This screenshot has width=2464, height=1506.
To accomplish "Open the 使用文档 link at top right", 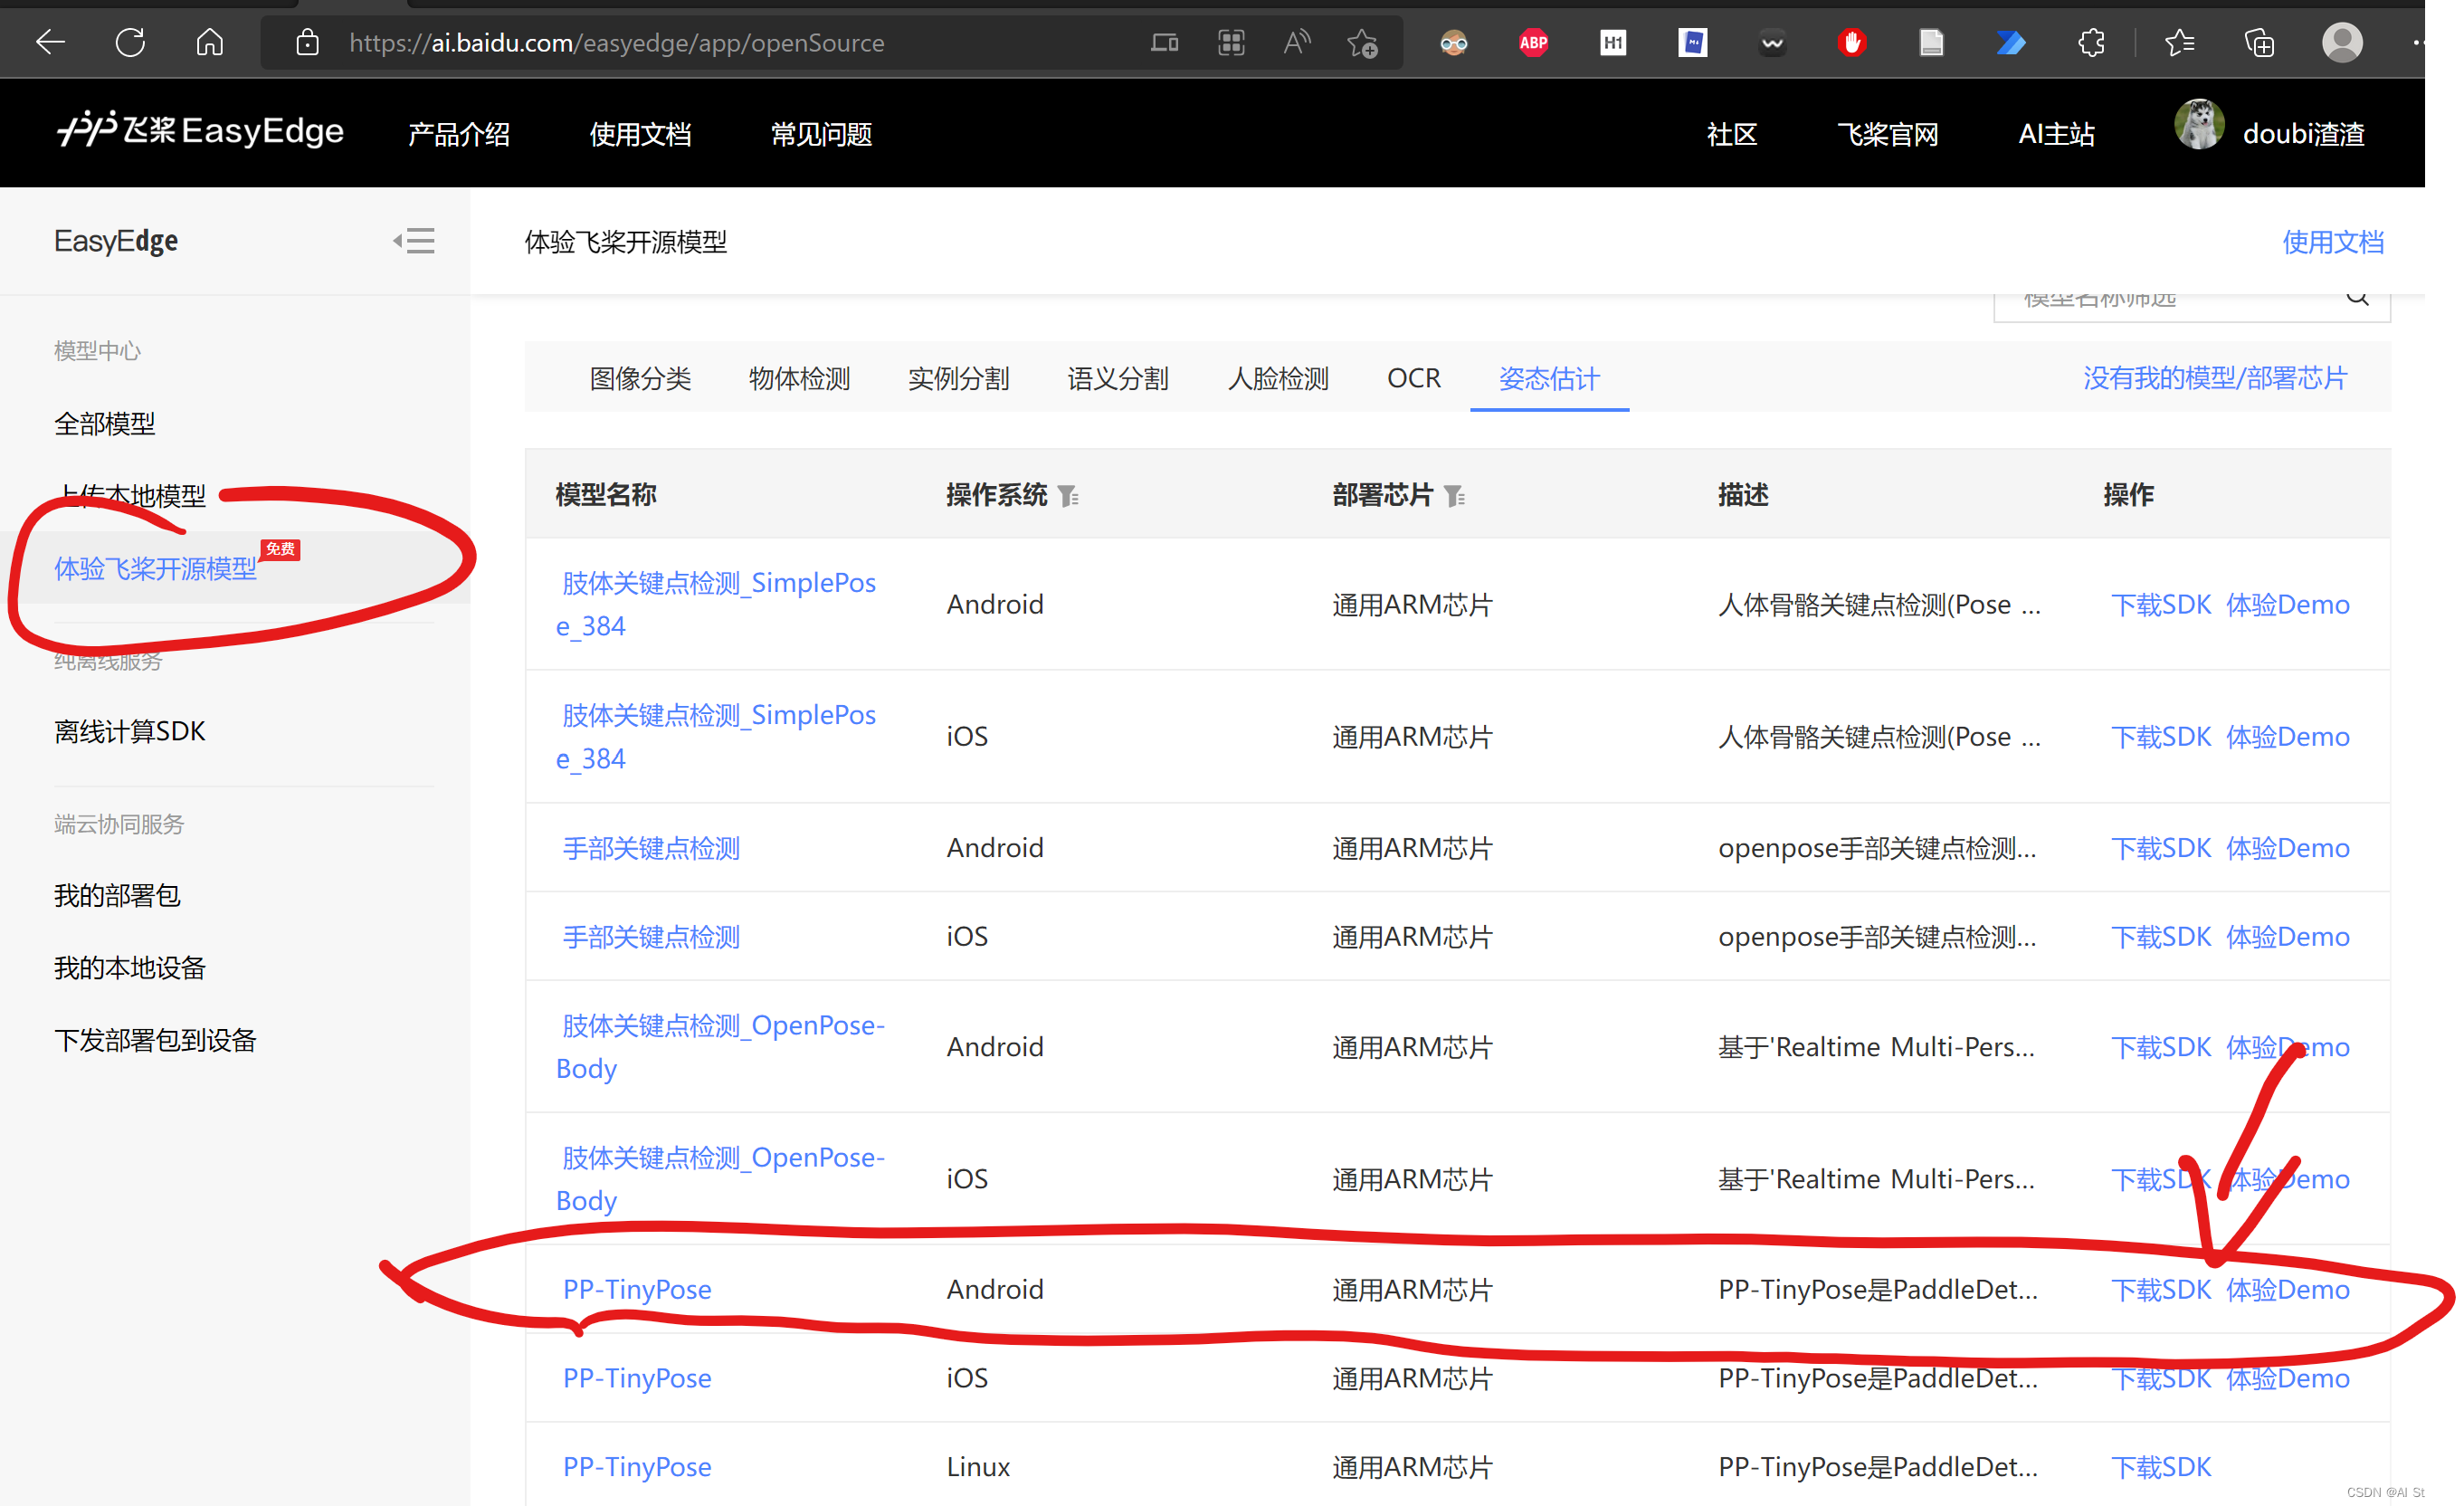I will point(2334,241).
